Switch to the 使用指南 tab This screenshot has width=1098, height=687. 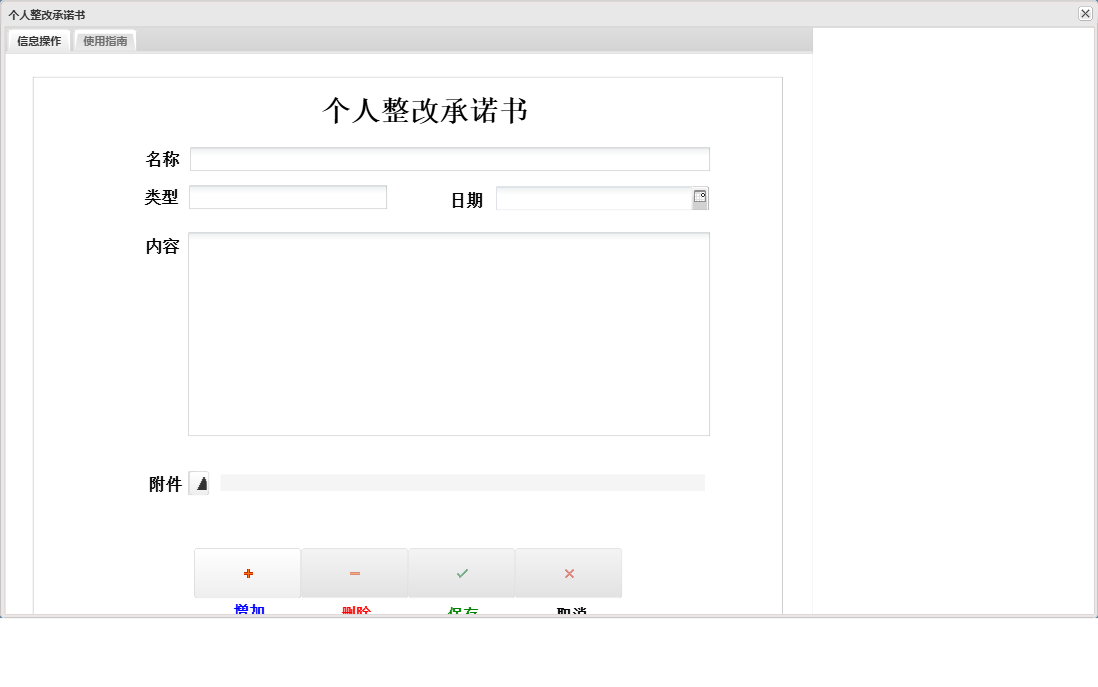(x=104, y=40)
